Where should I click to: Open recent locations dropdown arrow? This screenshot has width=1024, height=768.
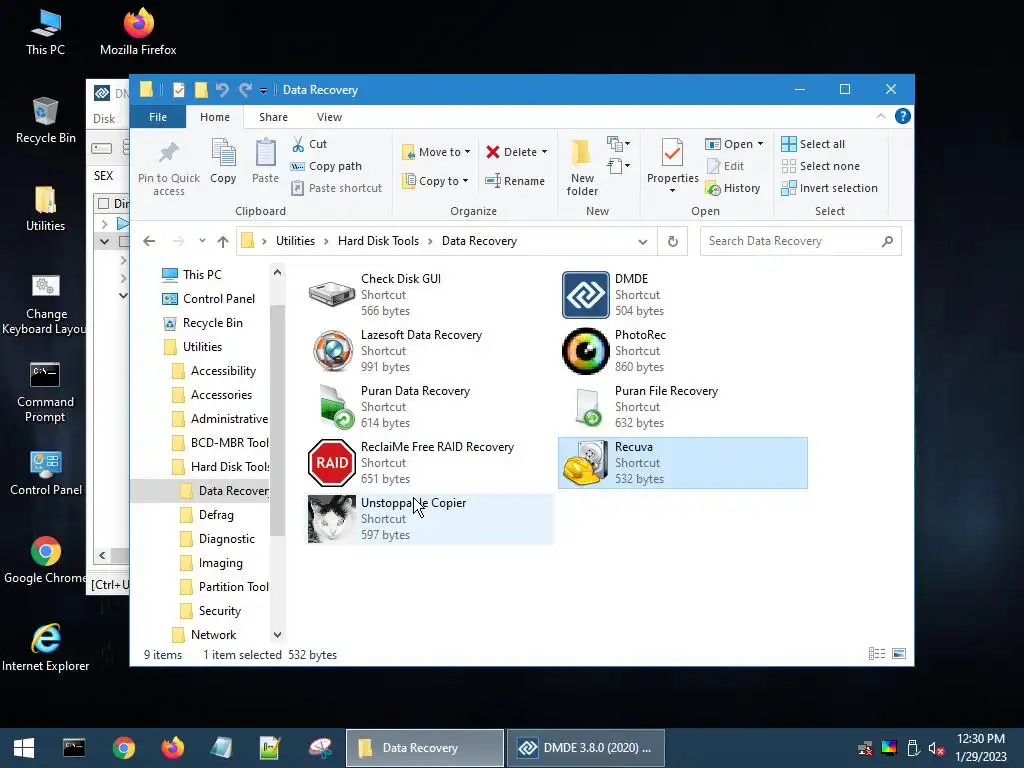click(x=202, y=241)
